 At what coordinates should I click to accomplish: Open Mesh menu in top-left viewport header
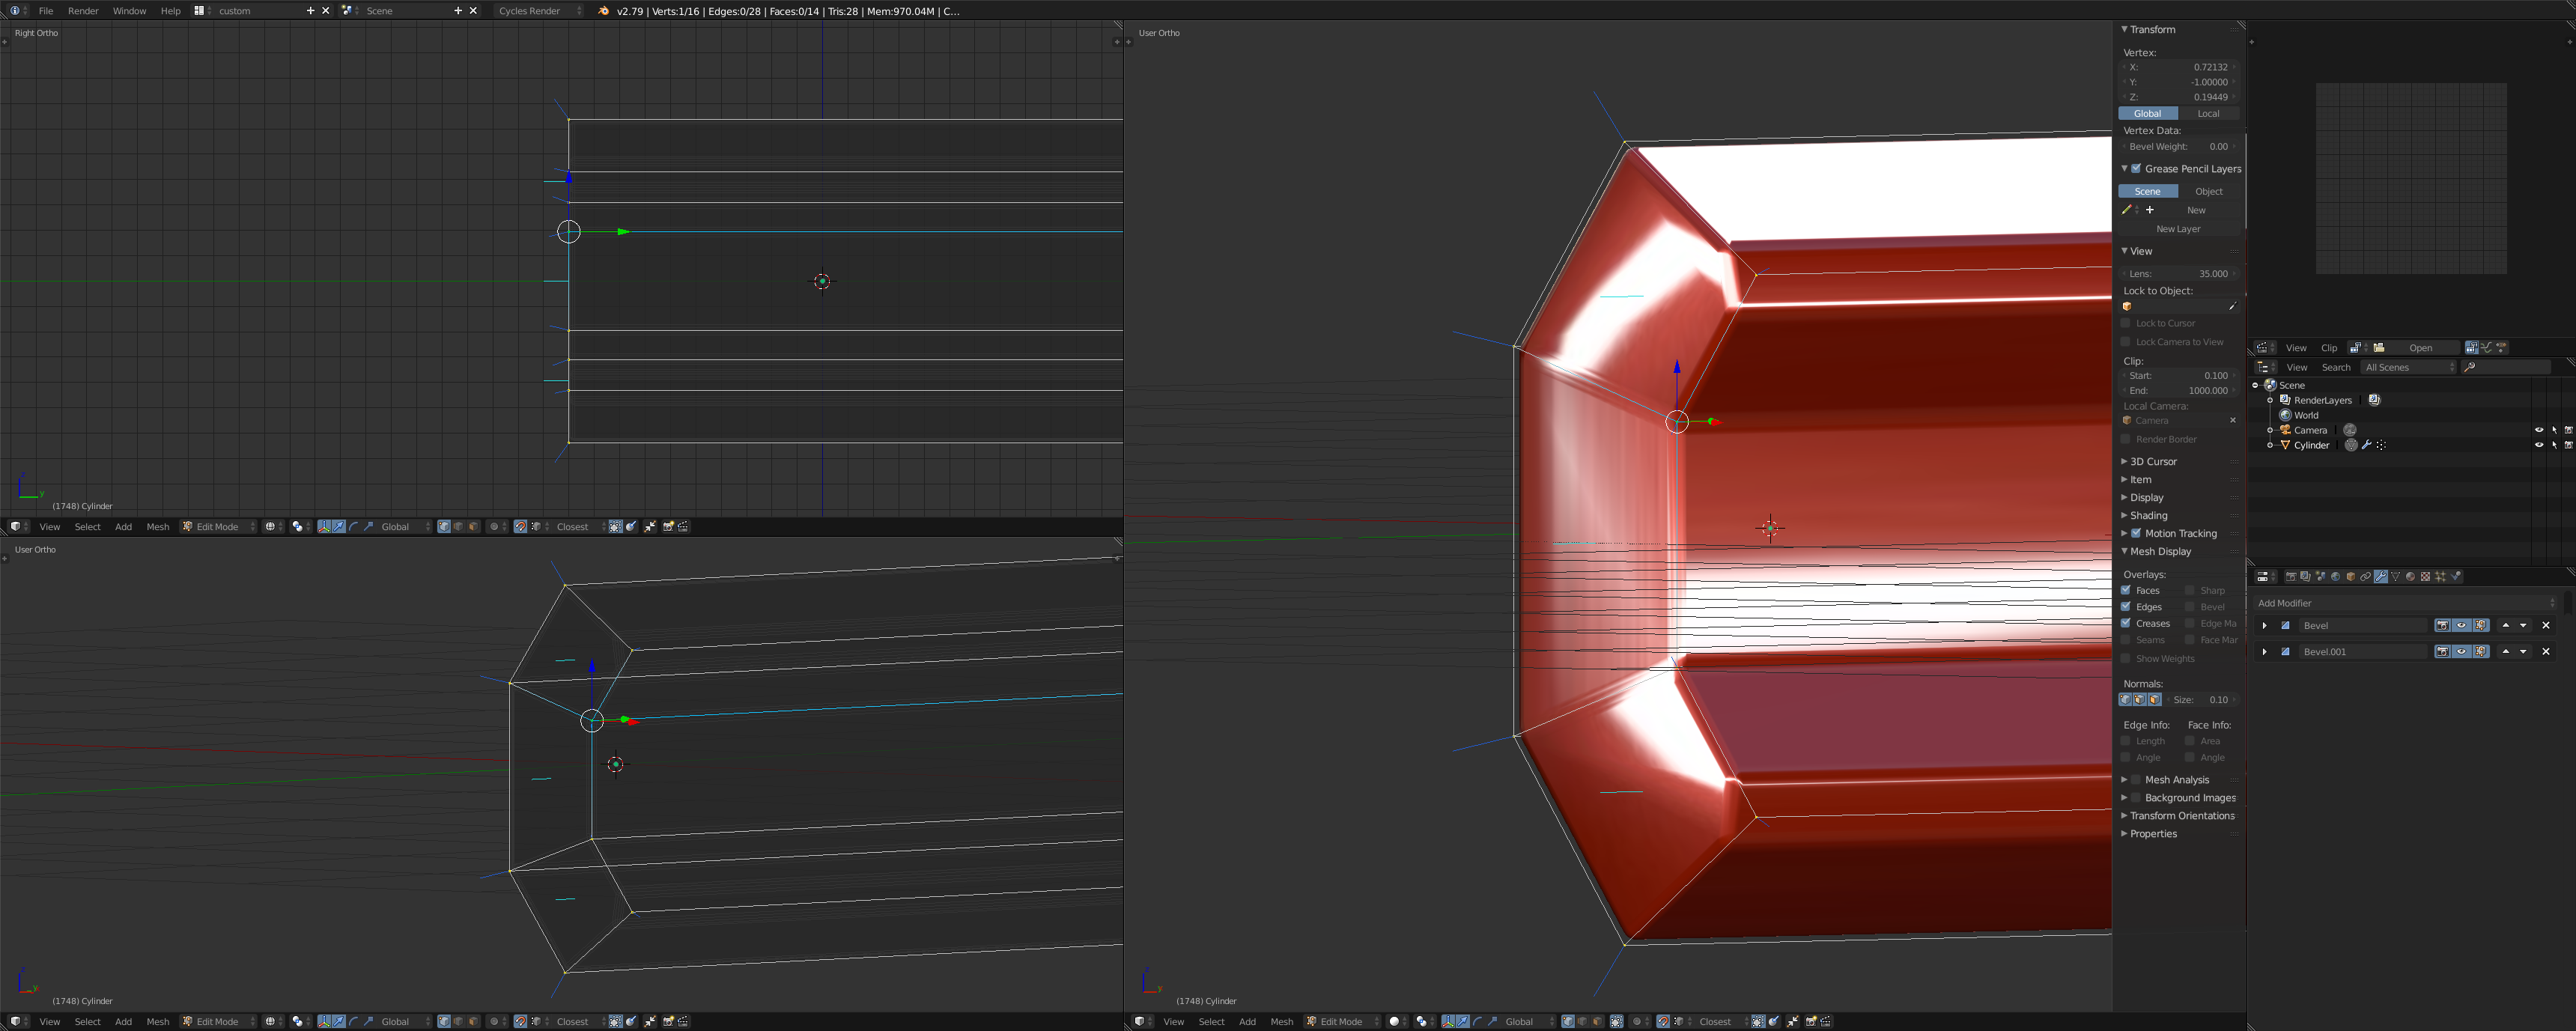pyautogui.click(x=158, y=526)
